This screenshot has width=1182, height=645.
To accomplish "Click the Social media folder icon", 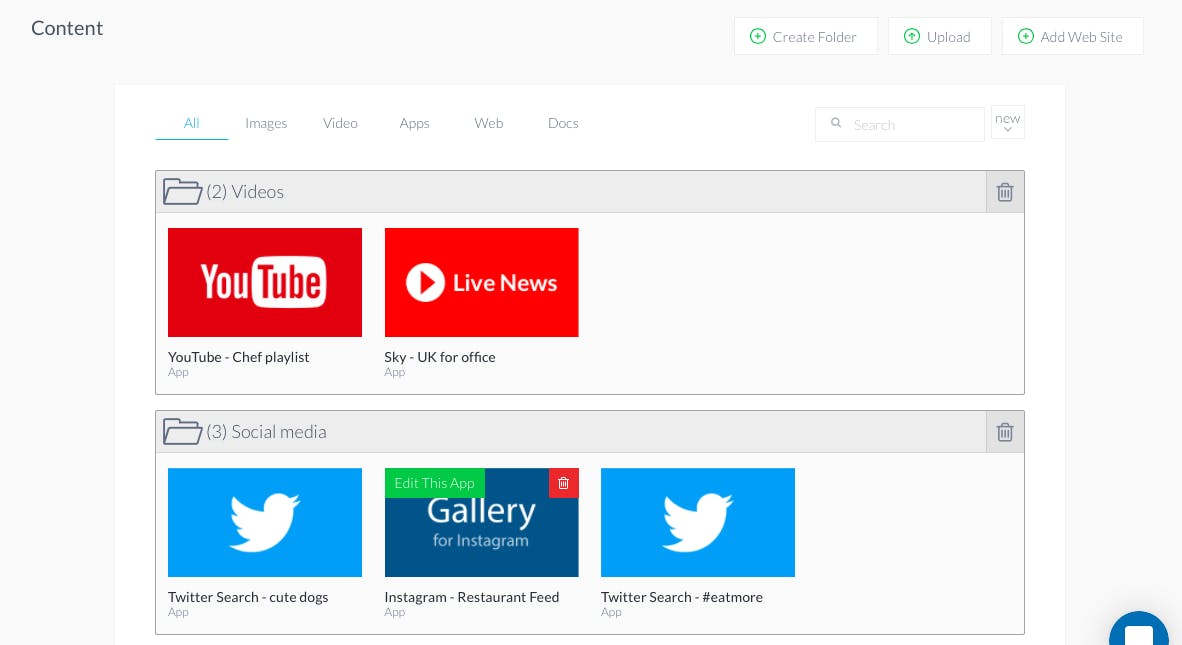I will pyautogui.click(x=182, y=432).
